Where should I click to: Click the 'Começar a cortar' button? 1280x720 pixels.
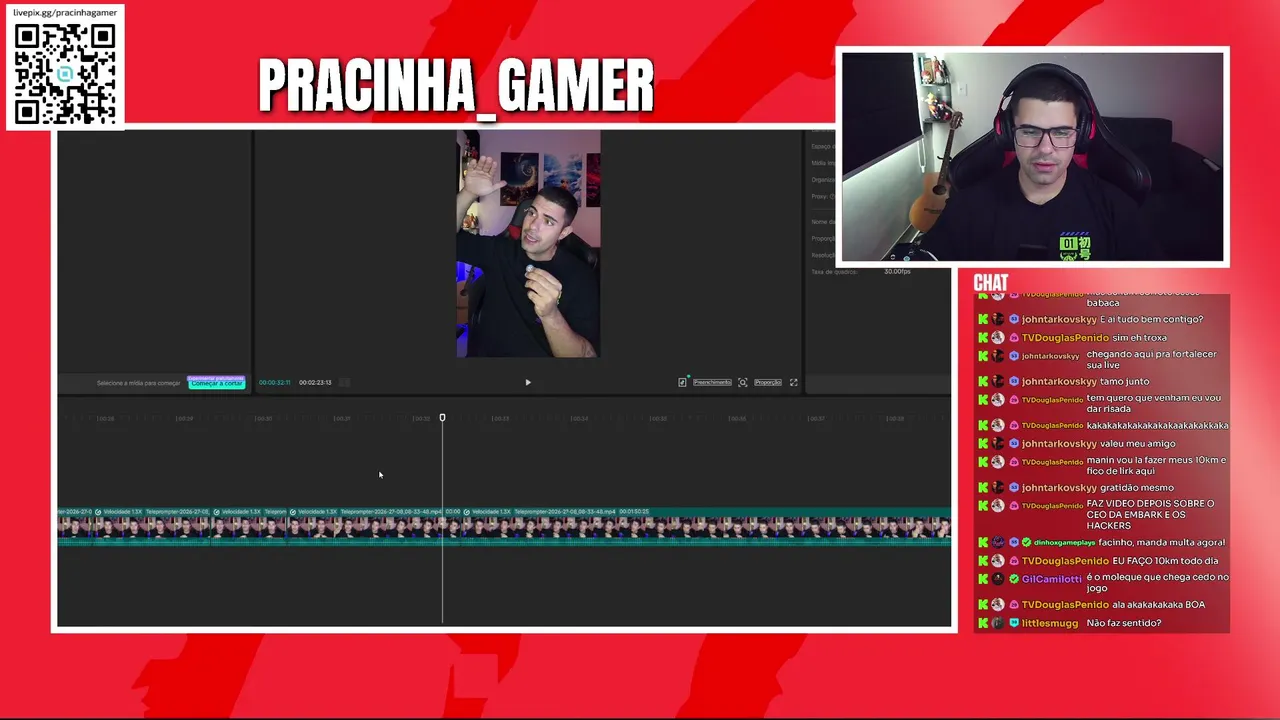click(217, 383)
